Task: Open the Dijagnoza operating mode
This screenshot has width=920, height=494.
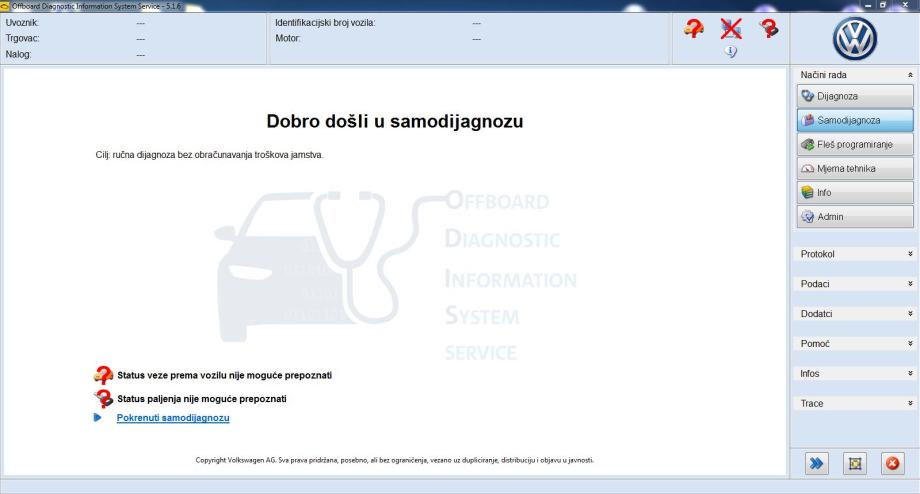Action: click(x=855, y=96)
